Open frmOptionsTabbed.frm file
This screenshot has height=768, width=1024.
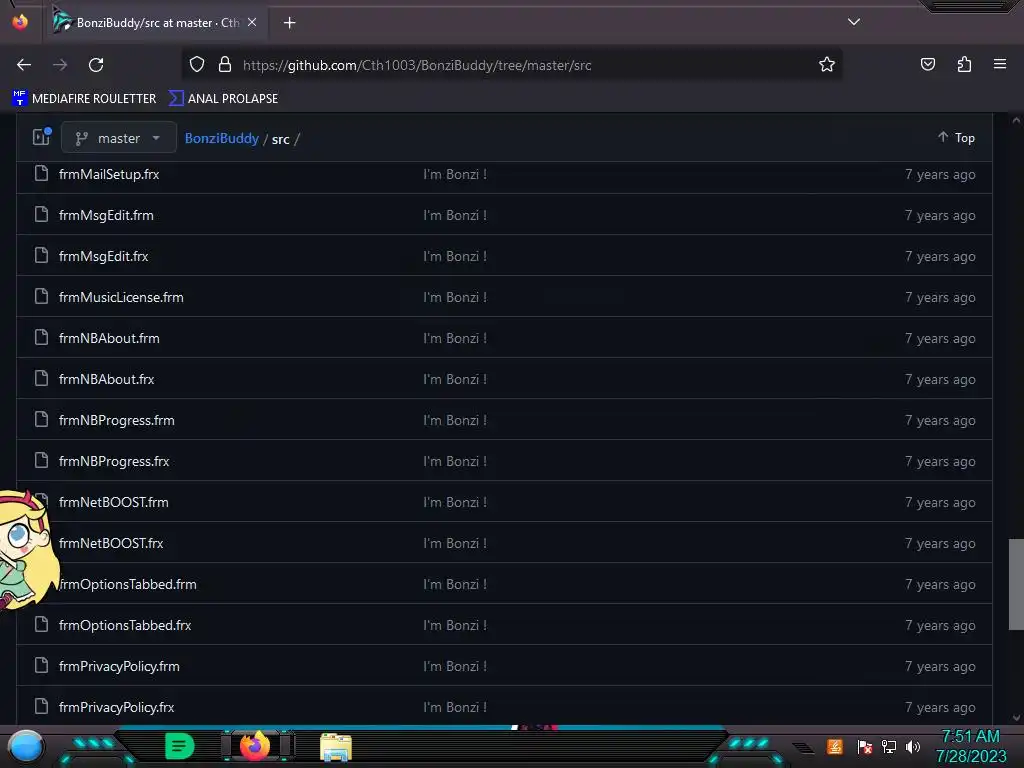click(128, 584)
